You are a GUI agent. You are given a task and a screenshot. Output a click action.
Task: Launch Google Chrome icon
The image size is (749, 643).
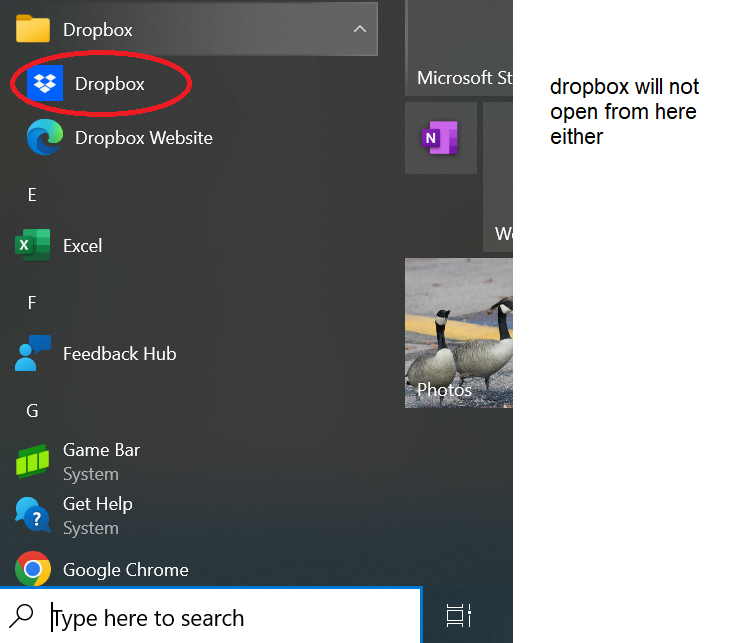[x=32, y=569]
